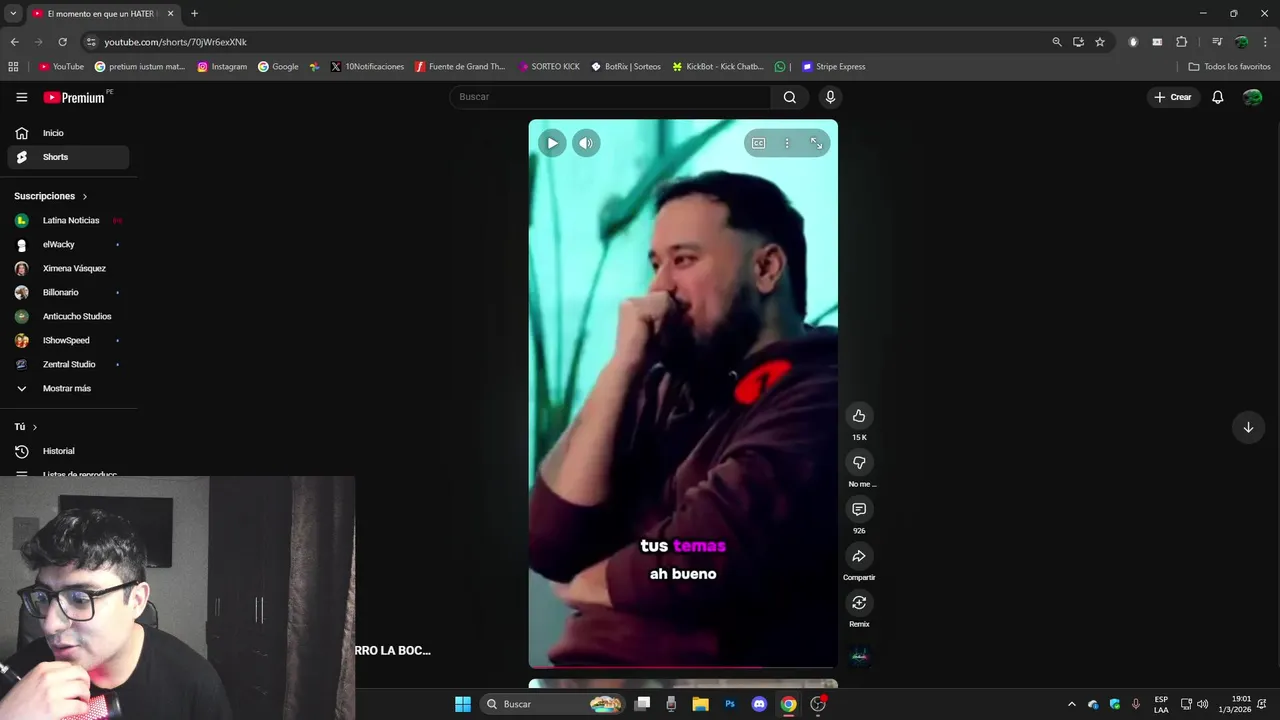Open the SORTEO KICK bookmark

tap(549, 67)
